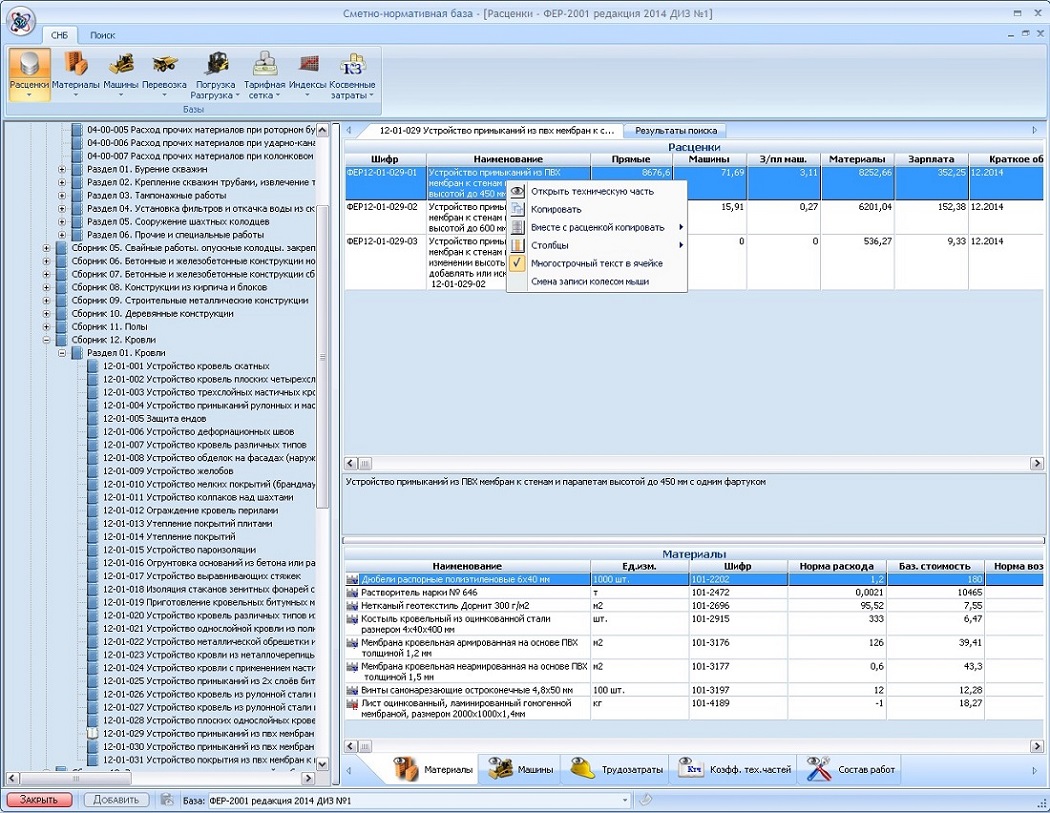Viewport: 1050px width, 813px height.
Task: Open Вместе с расценкой копировать submenu
Action: point(597,228)
